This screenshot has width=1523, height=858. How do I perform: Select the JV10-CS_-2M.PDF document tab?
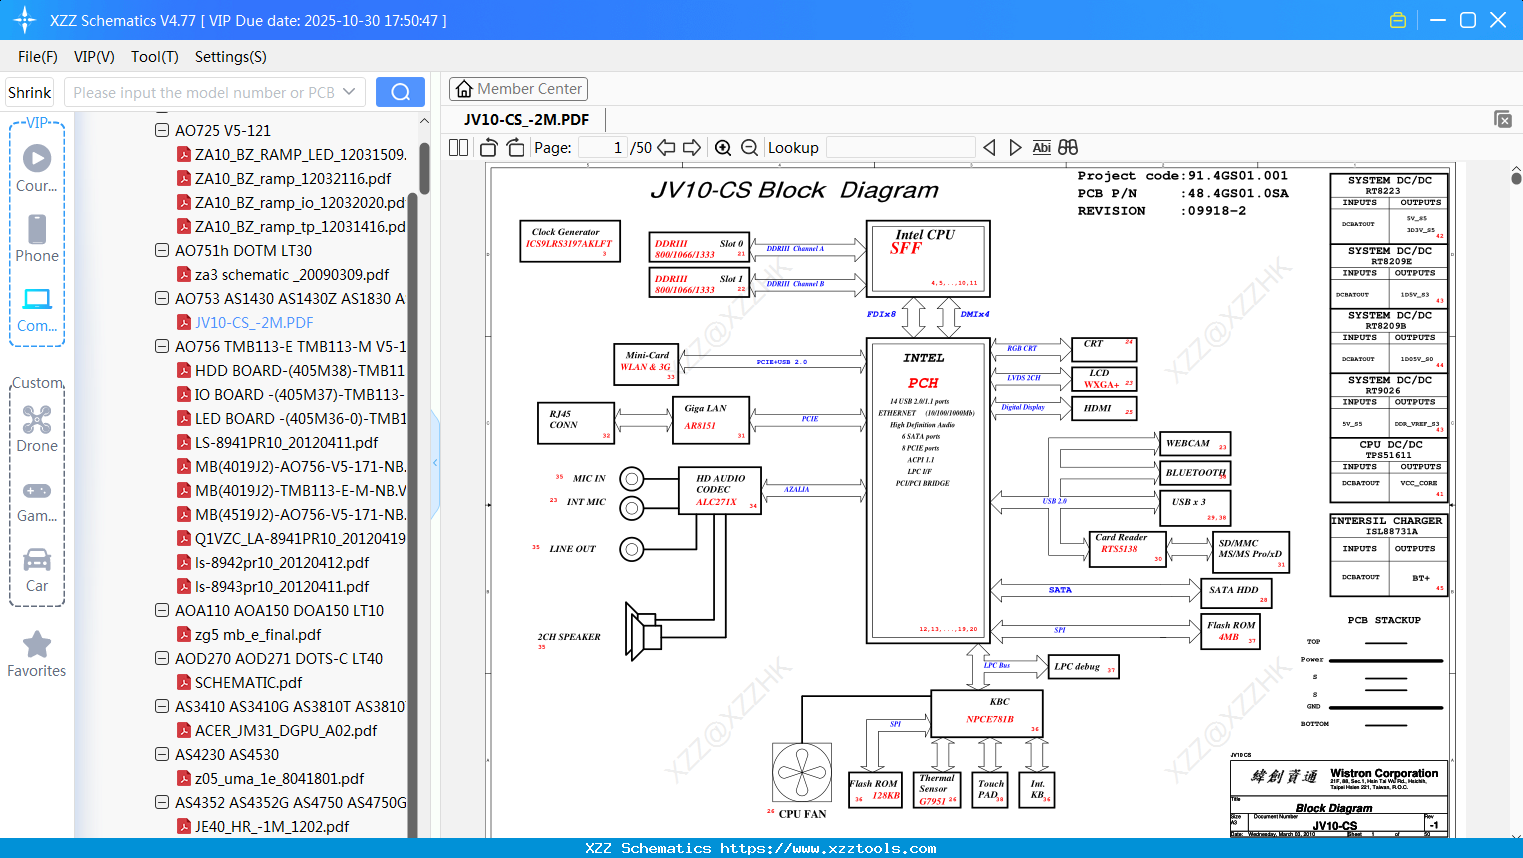tap(527, 119)
